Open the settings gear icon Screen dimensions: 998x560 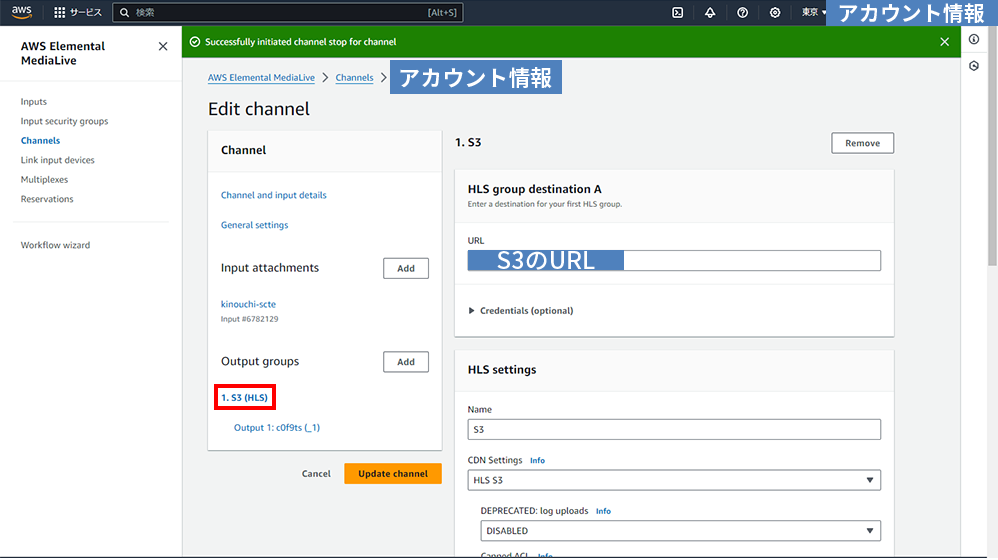[775, 12]
